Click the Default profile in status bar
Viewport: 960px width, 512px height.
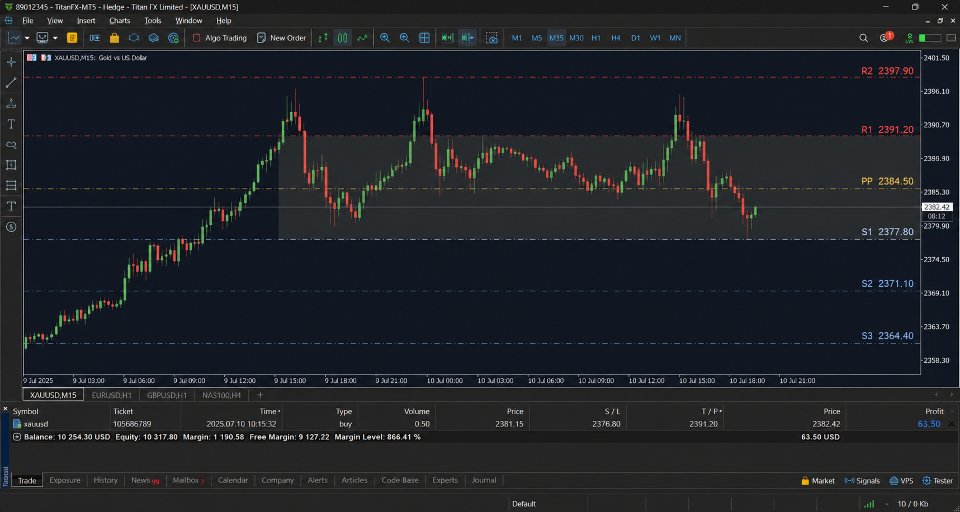(524, 504)
